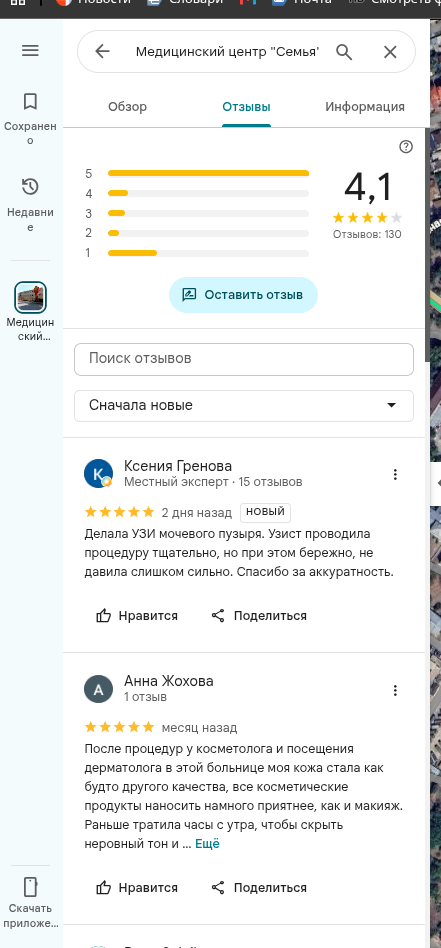This screenshot has height=948, width=441.
Task: Switch to the Обзор tab
Action: pyautogui.click(x=128, y=107)
